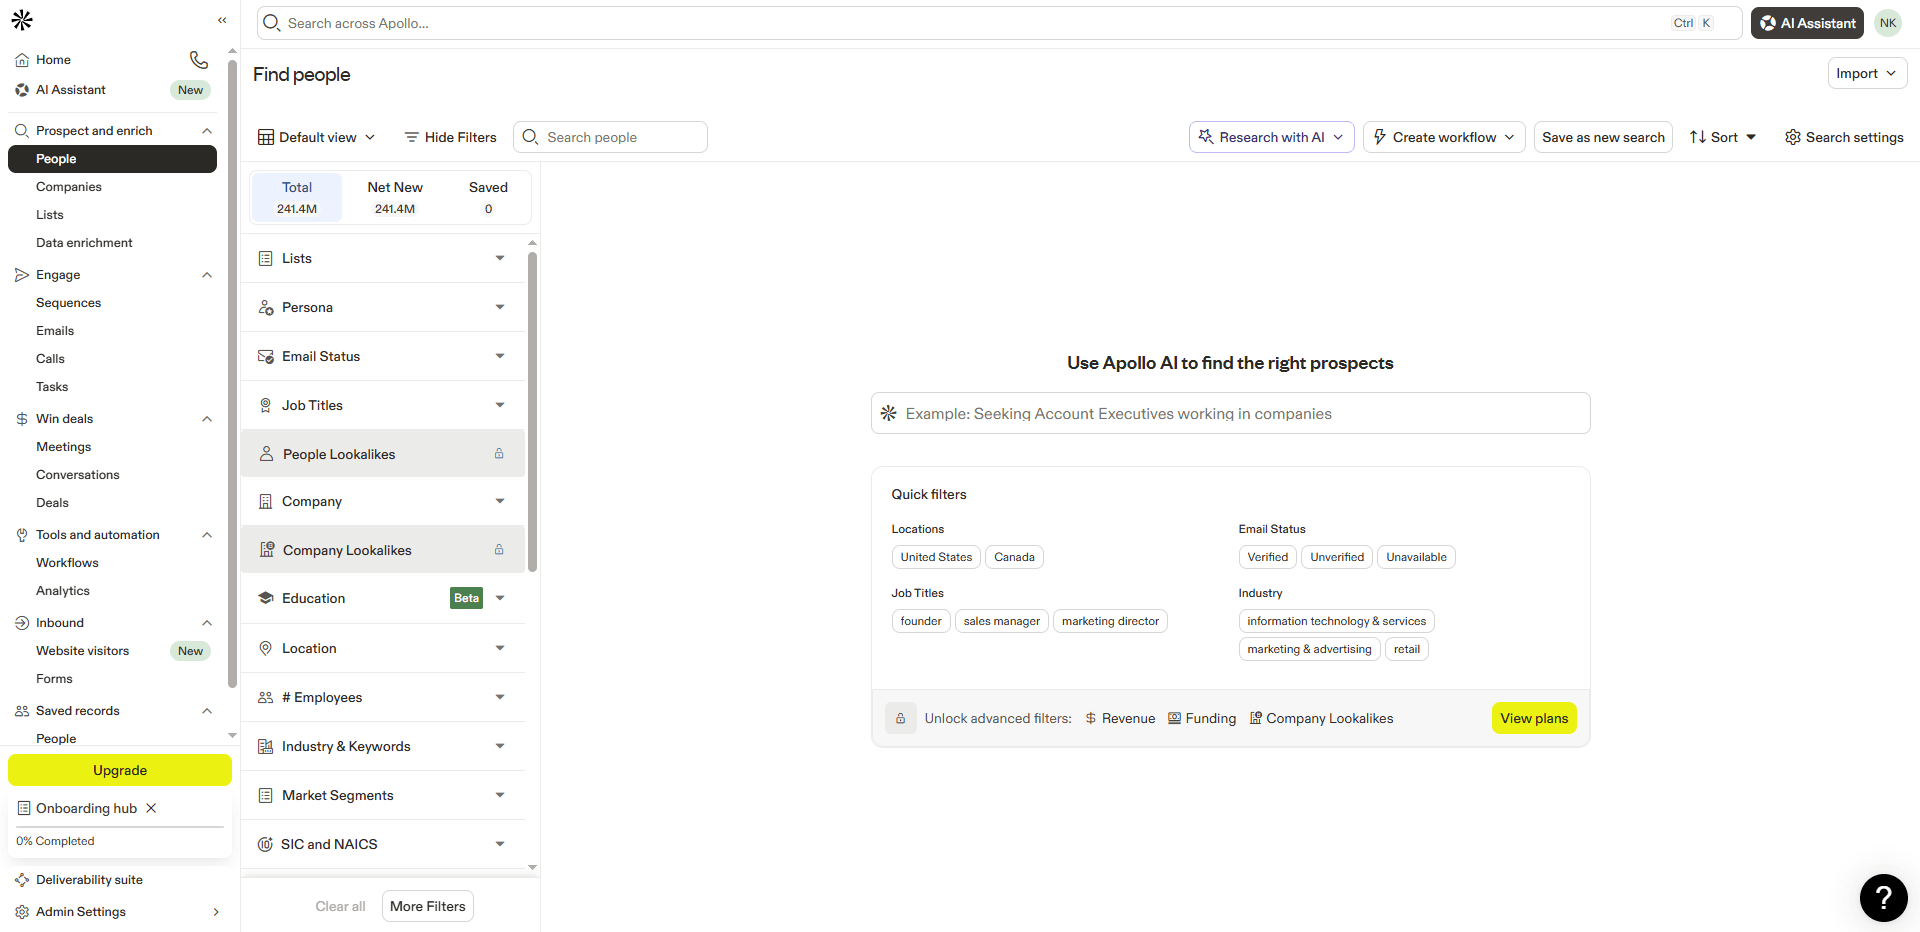The height and width of the screenshot is (932, 1920).
Task: Click the Search people input field
Action: click(610, 137)
